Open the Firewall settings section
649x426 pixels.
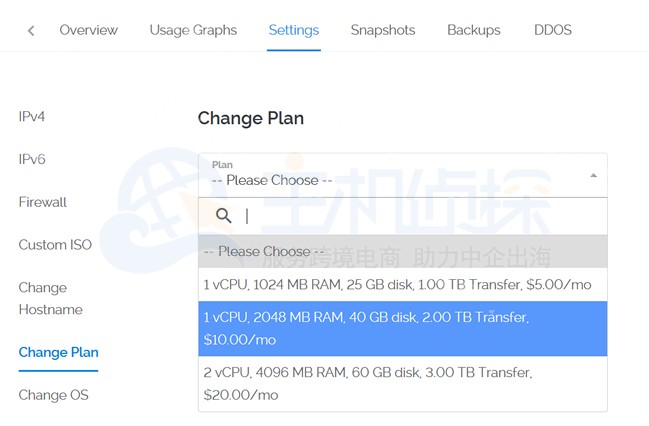coord(43,202)
